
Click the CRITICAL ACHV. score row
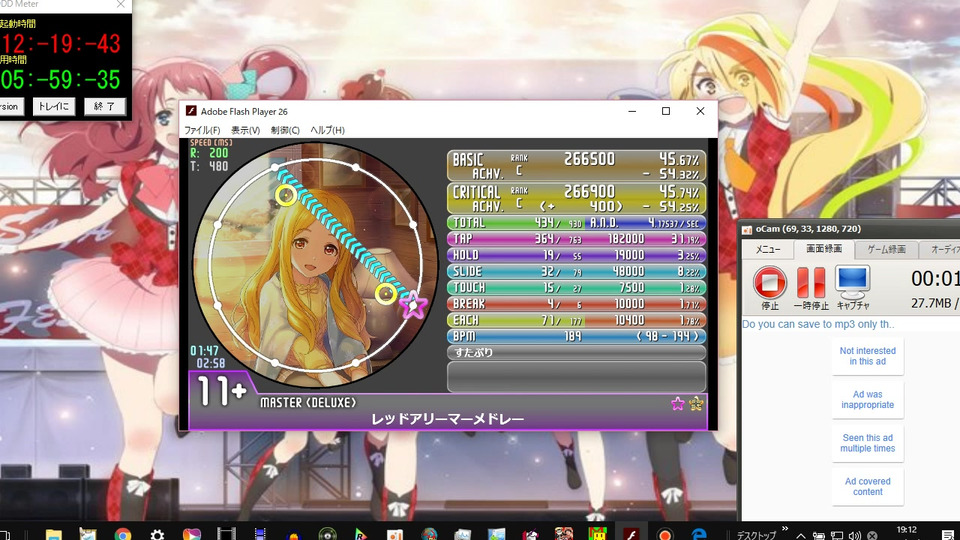tap(576, 198)
